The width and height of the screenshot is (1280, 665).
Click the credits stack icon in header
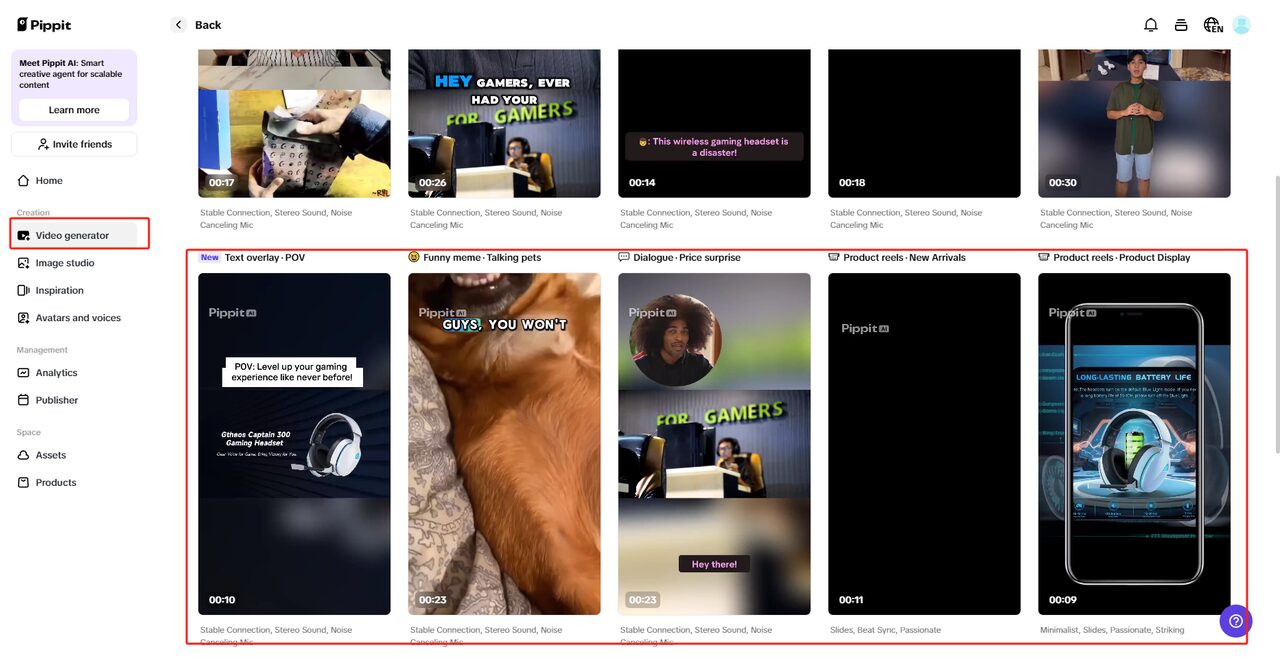(1181, 25)
